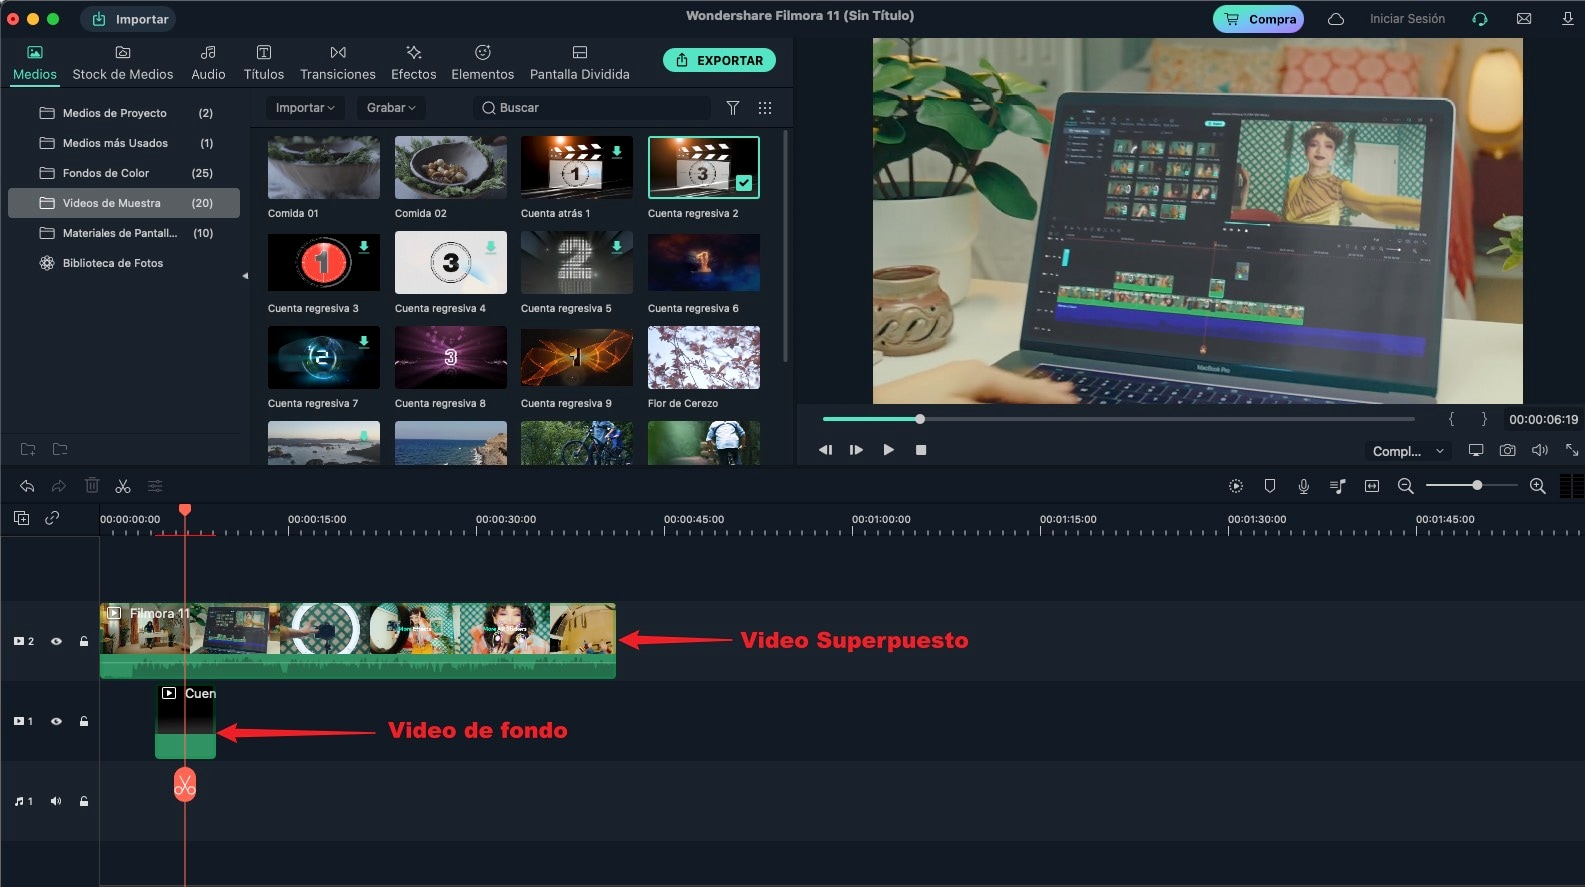The height and width of the screenshot is (887, 1585).
Task: Open the Transiciones tab
Action: [x=338, y=63]
